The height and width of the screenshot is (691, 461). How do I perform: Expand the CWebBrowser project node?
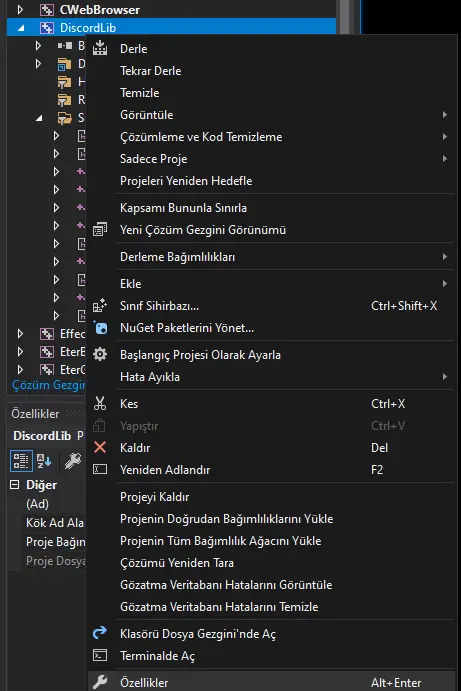click(x=20, y=10)
